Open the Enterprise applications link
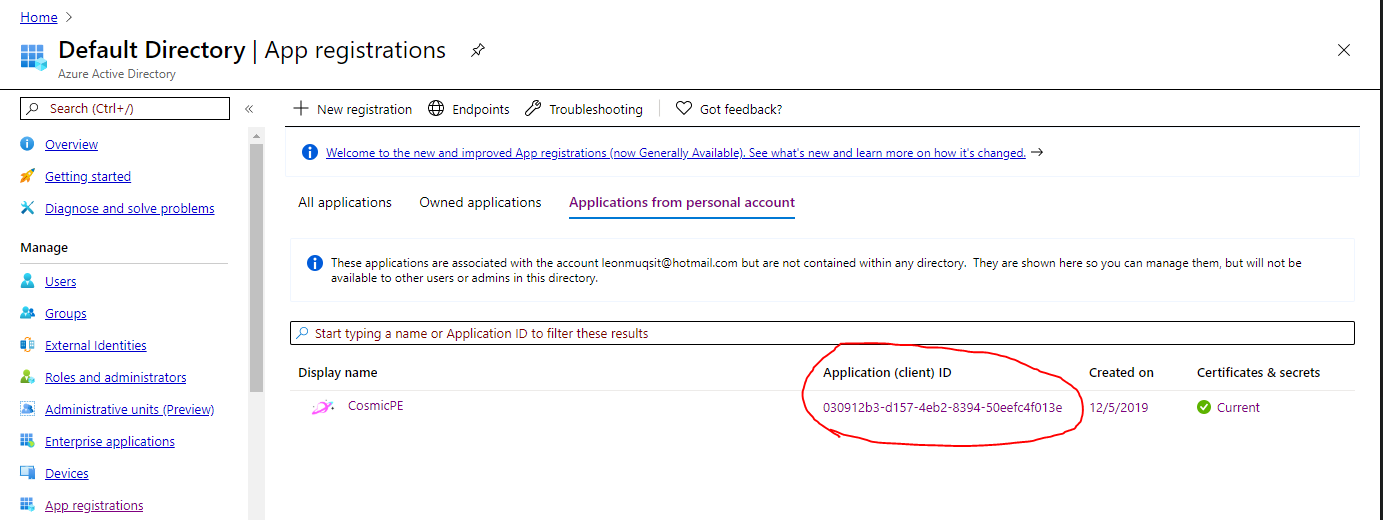This screenshot has width=1383, height=520. [x=110, y=441]
